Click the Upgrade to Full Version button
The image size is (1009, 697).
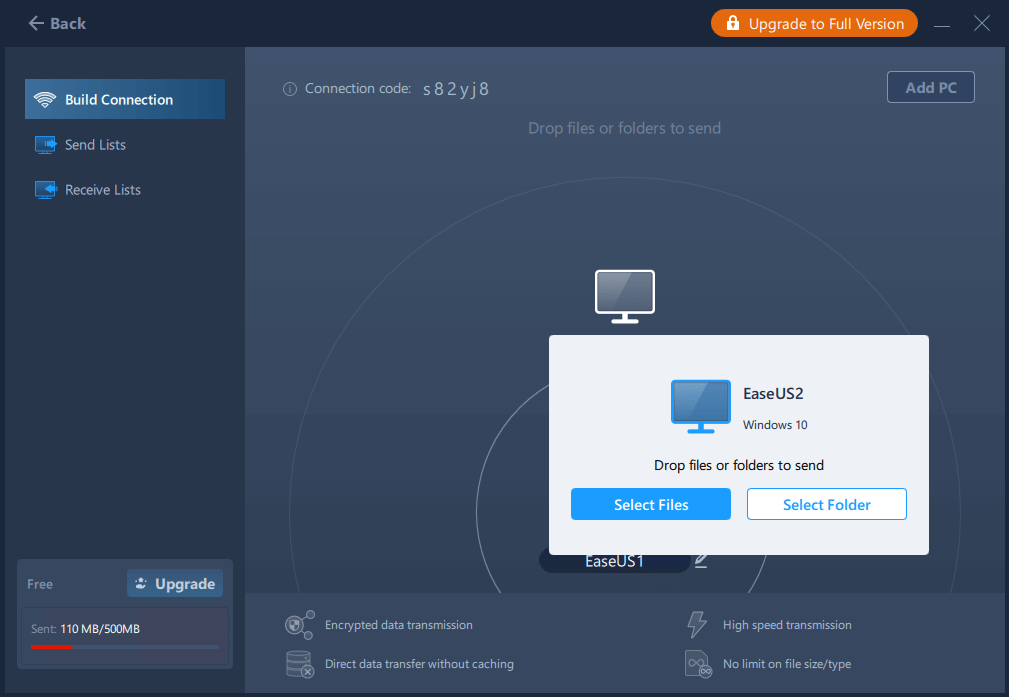[x=814, y=23]
